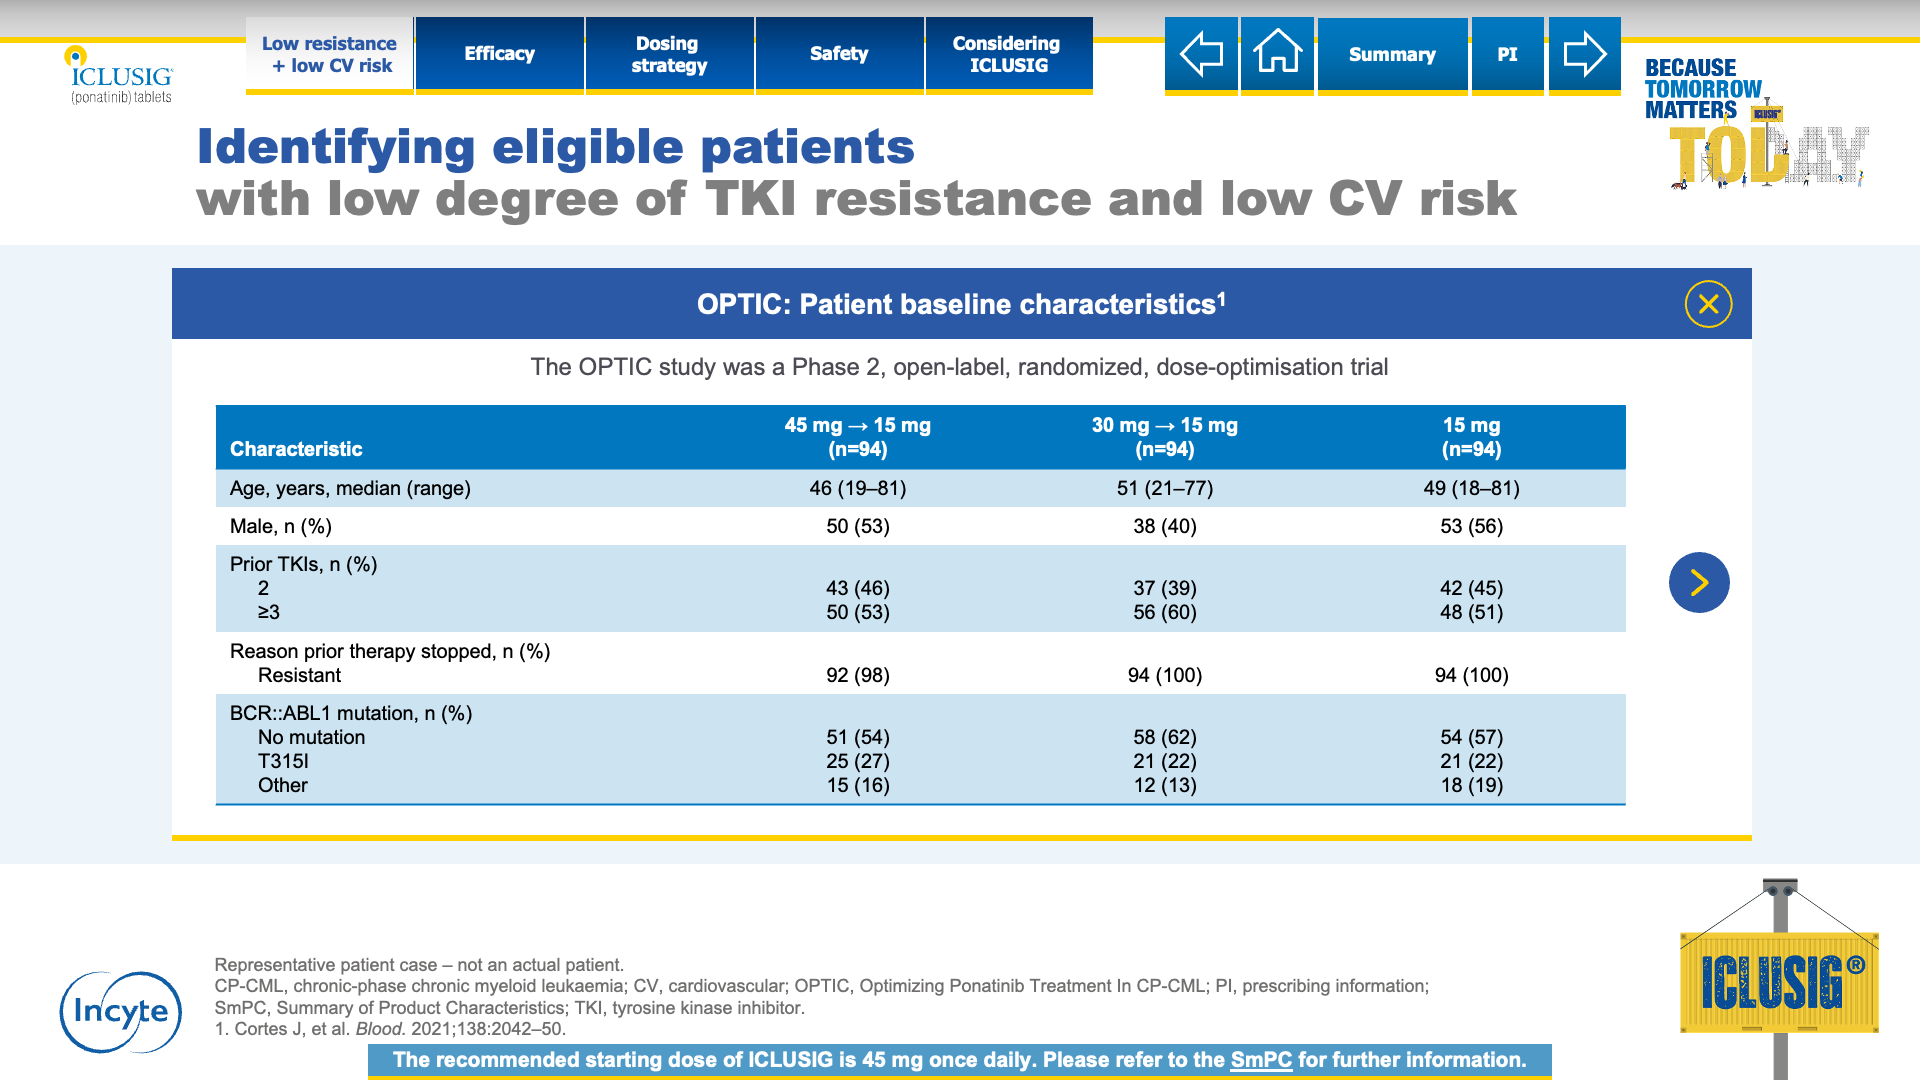Click the value 38 (40) for Male
Image resolution: width=1920 pixels, height=1080 pixels.
point(1165,526)
